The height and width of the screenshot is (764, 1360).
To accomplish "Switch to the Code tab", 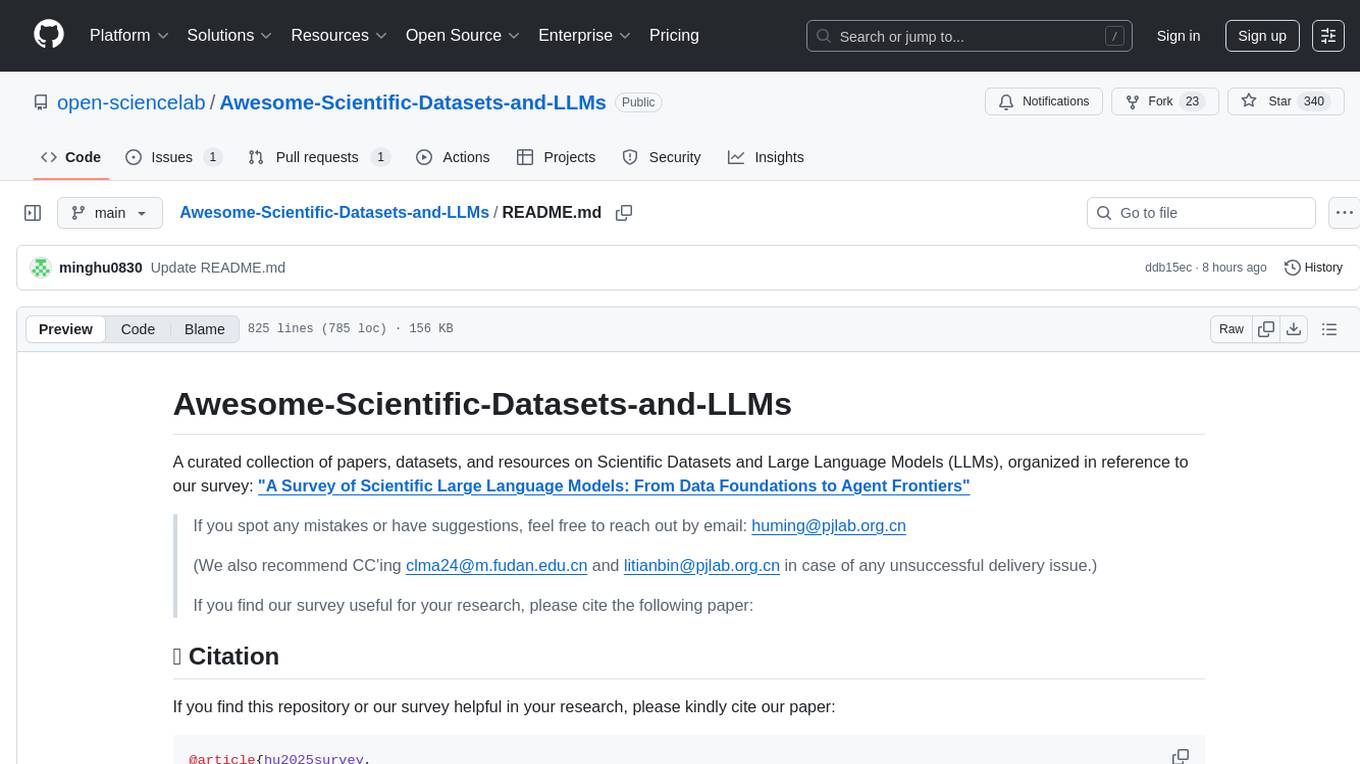I will pyautogui.click(x=71, y=157).
